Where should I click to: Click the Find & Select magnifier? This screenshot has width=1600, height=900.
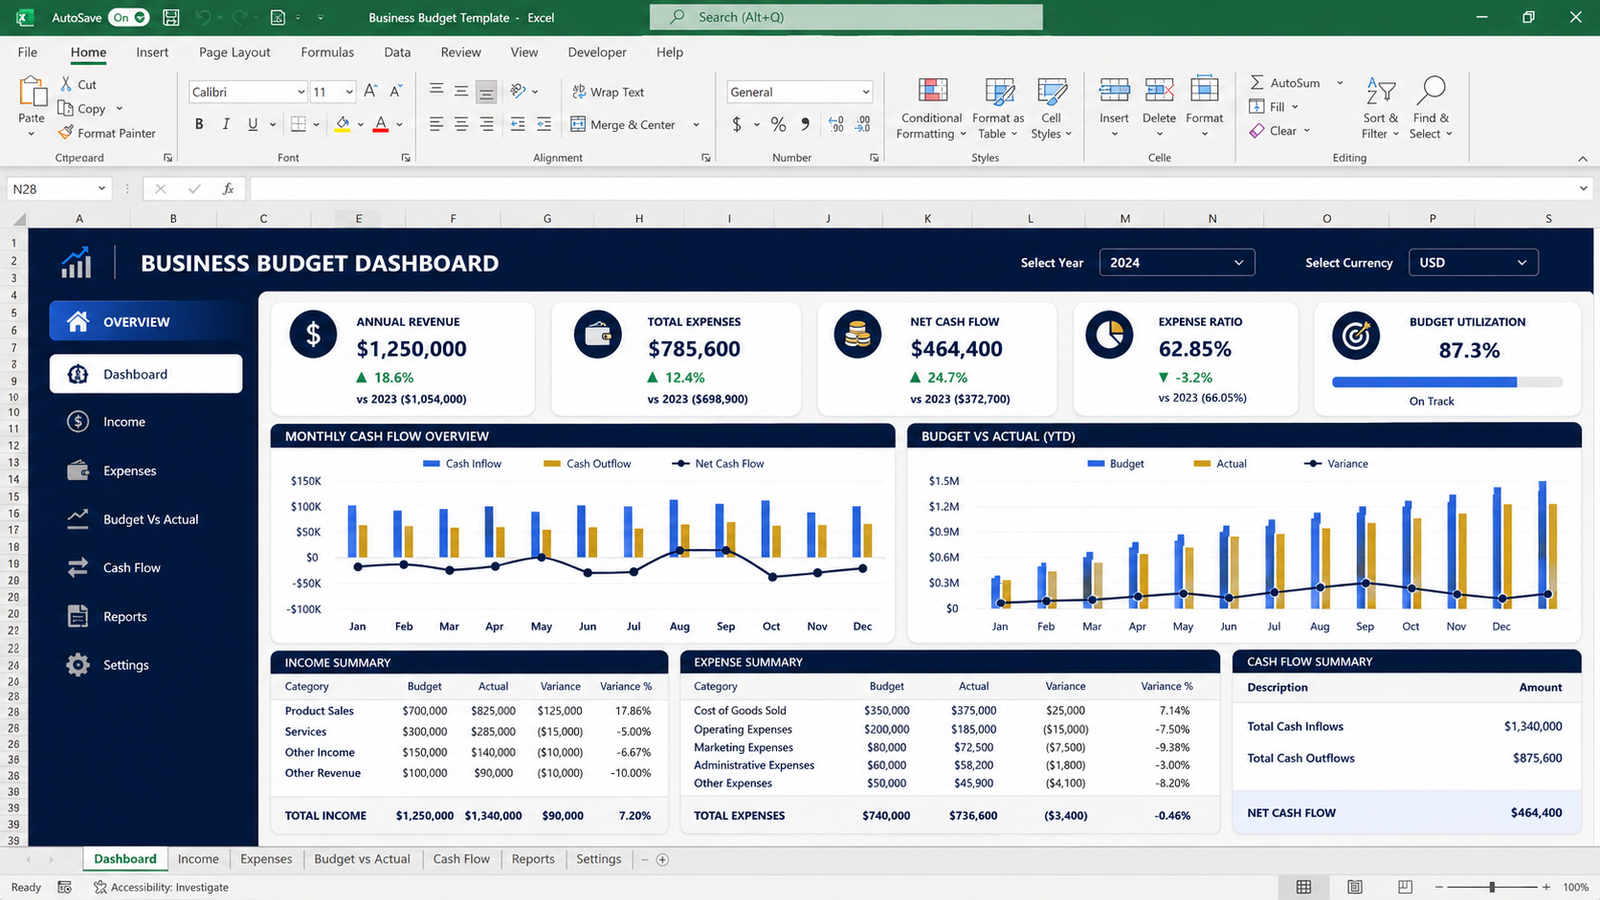point(1431,90)
